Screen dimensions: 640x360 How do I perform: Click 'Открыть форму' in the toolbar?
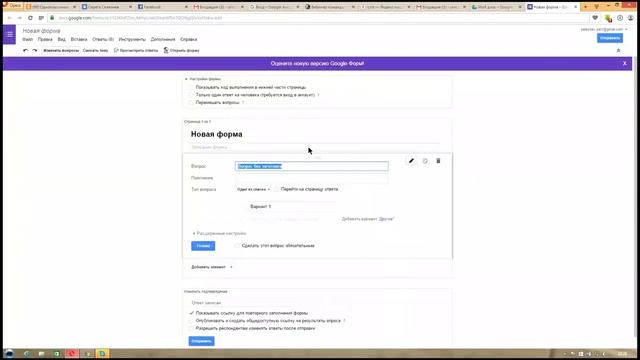(182, 50)
